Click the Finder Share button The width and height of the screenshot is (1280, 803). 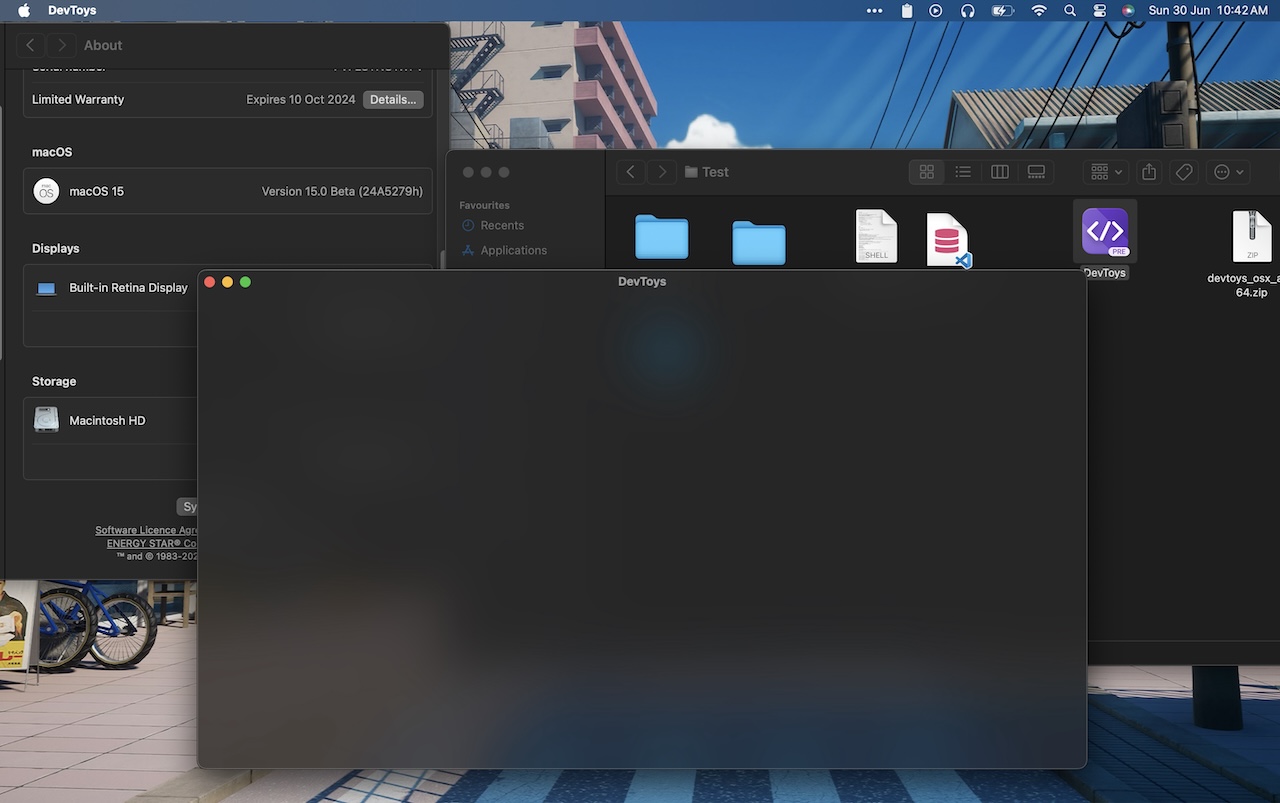(x=1149, y=172)
